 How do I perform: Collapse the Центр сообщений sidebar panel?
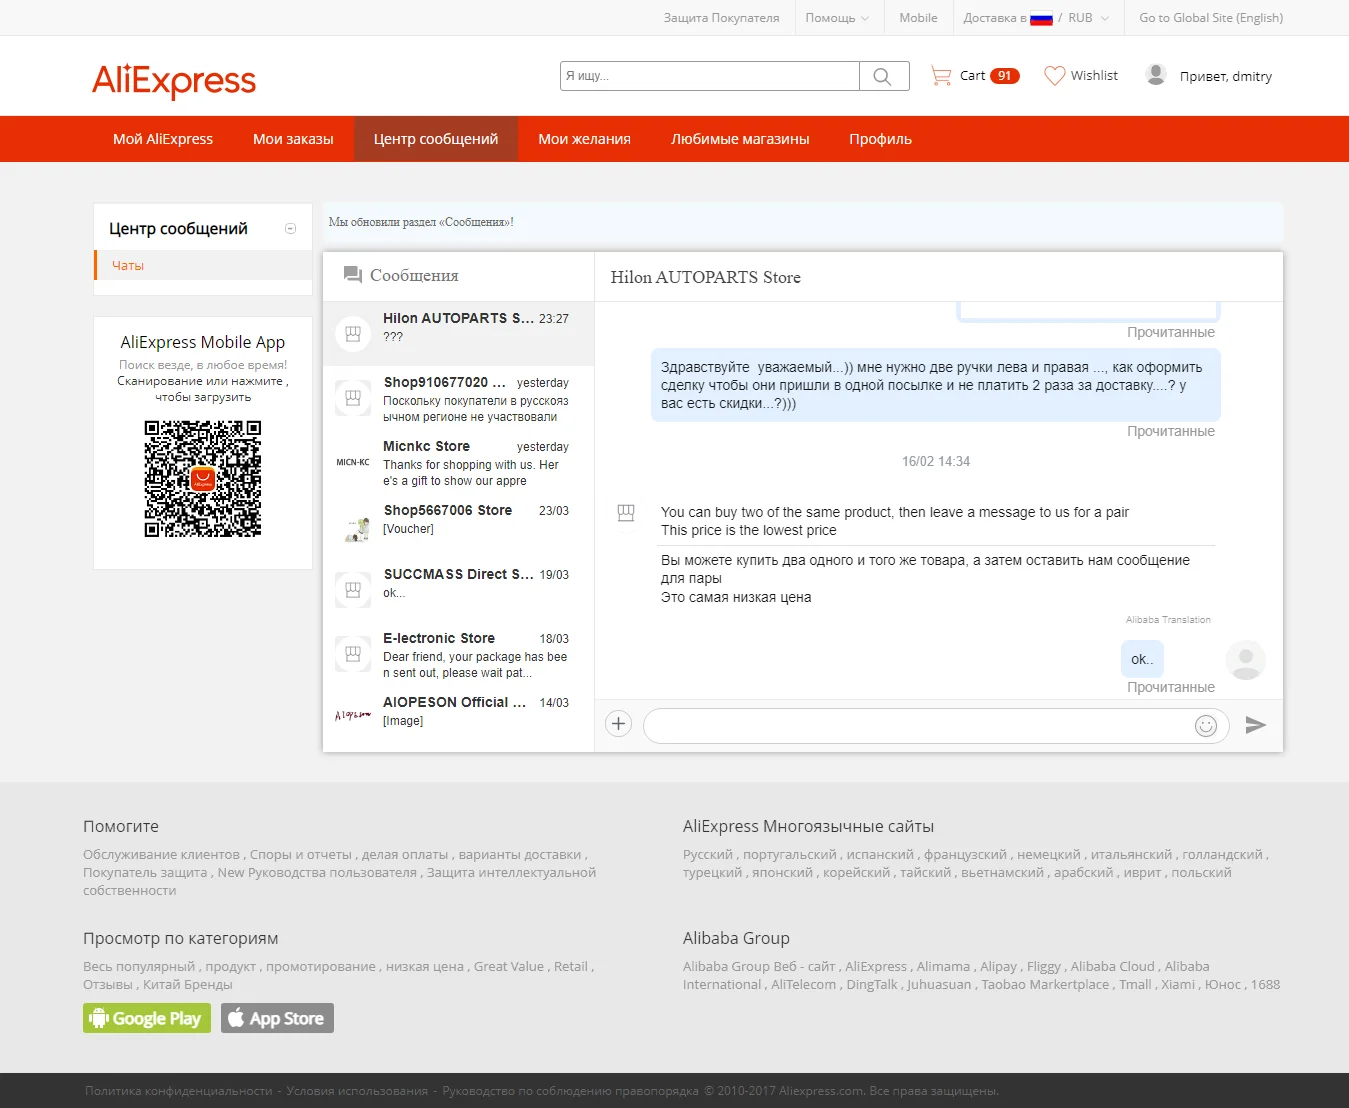click(x=291, y=229)
